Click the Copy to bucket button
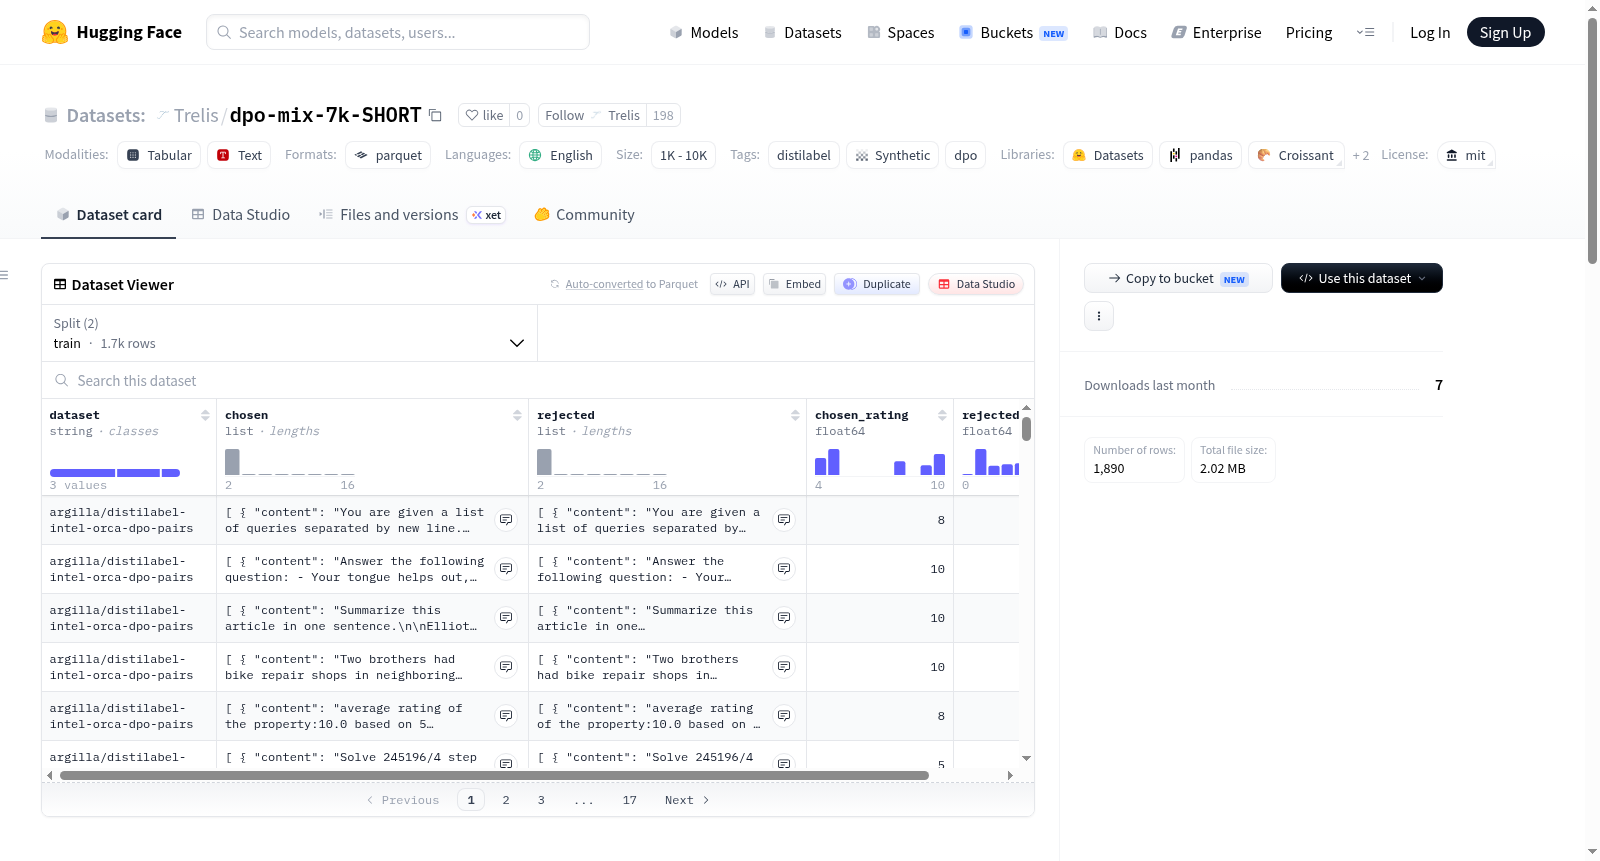1600x861 pixels. [x=1178, y=278]
